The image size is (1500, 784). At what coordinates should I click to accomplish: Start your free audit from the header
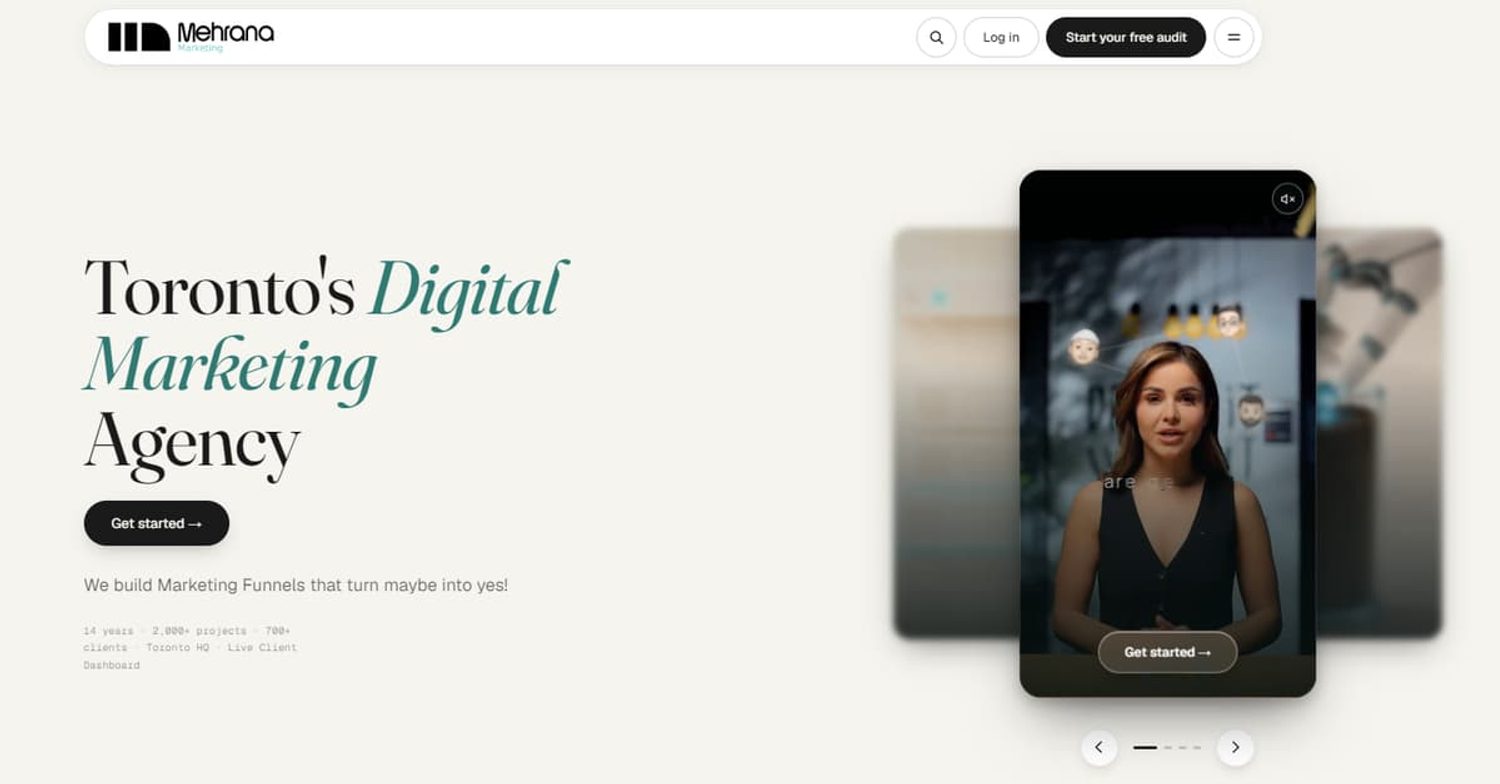1126,38
